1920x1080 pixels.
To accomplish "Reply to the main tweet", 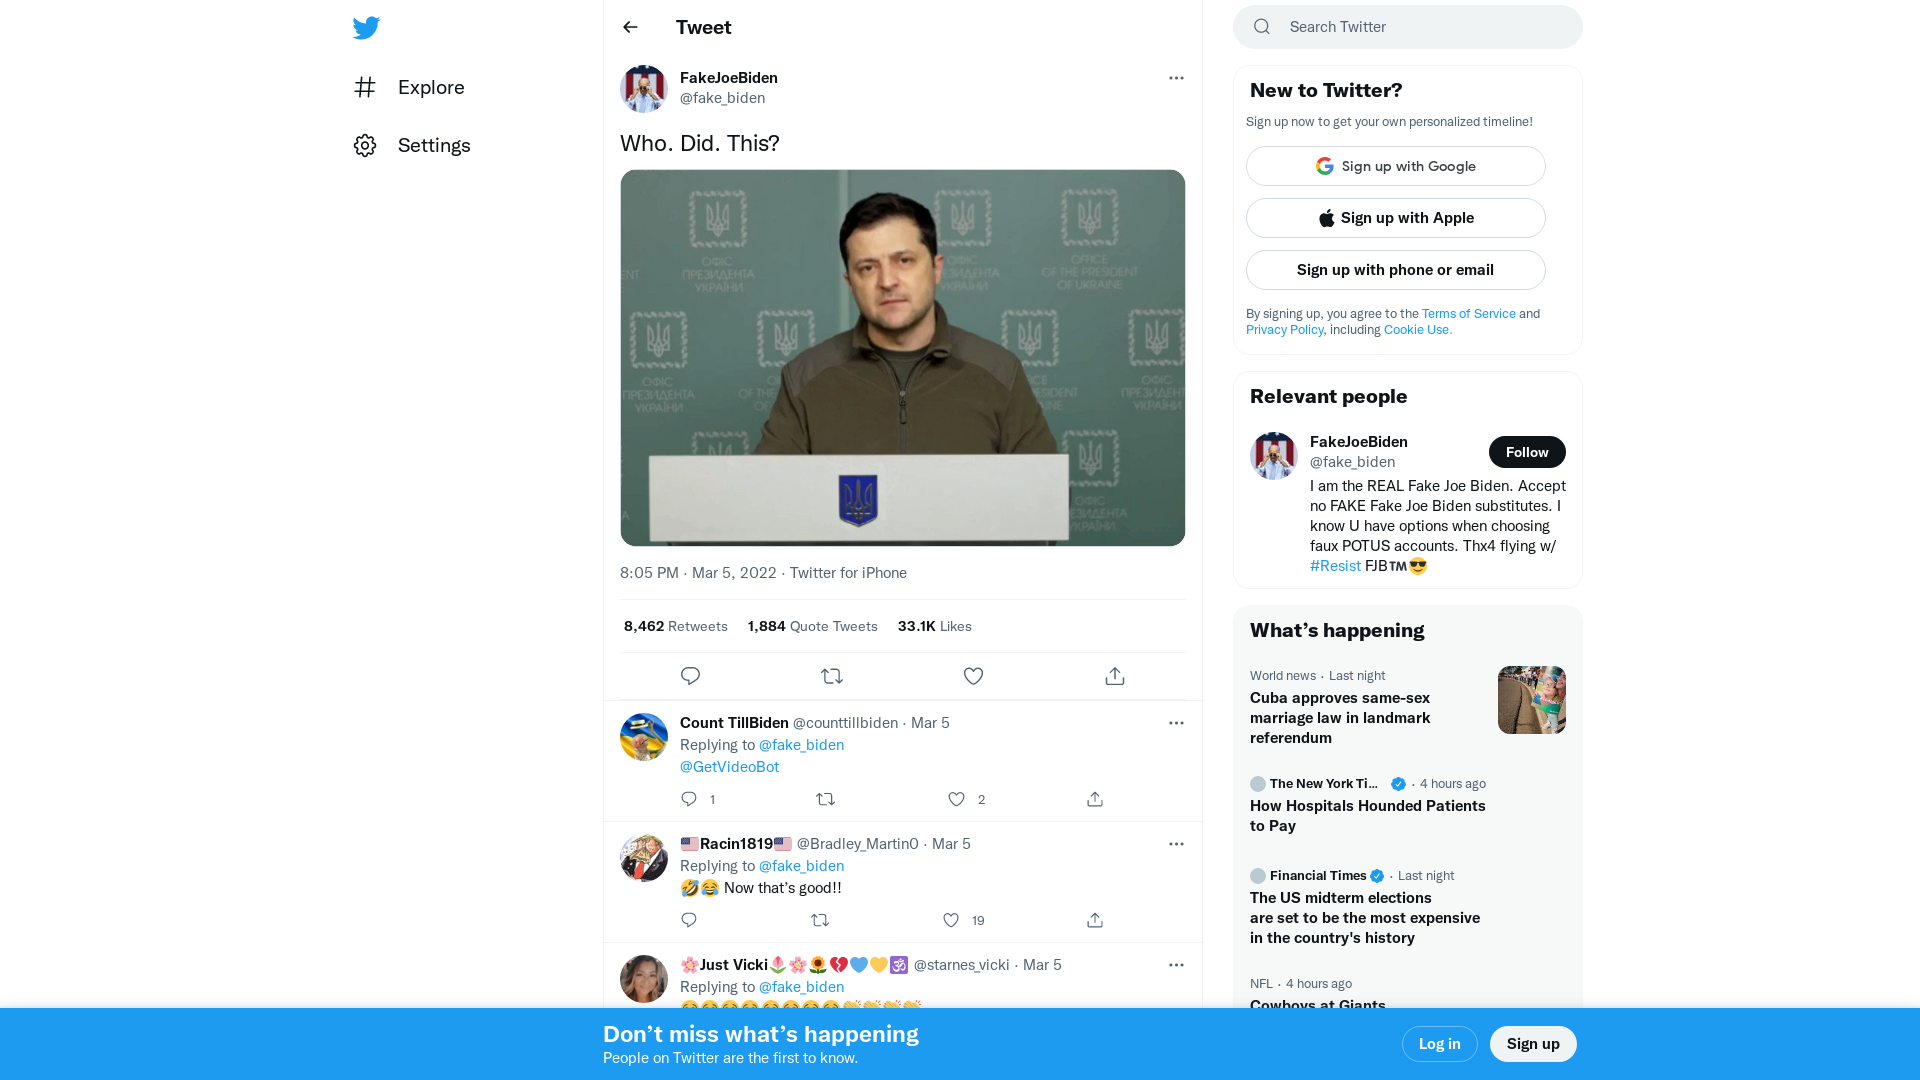I will (690, 676).
